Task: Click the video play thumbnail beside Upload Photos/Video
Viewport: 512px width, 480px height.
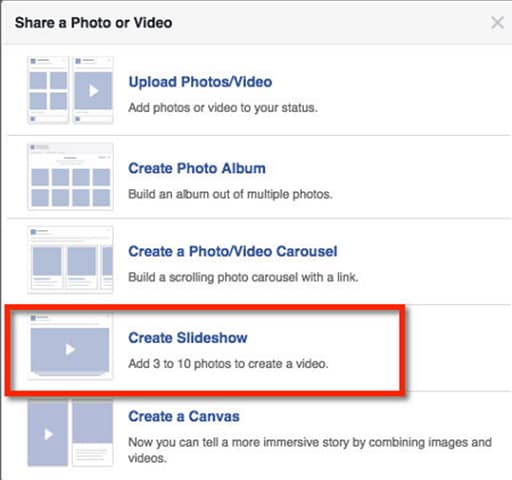Action: pyautogui.click(x=93, y=90)
